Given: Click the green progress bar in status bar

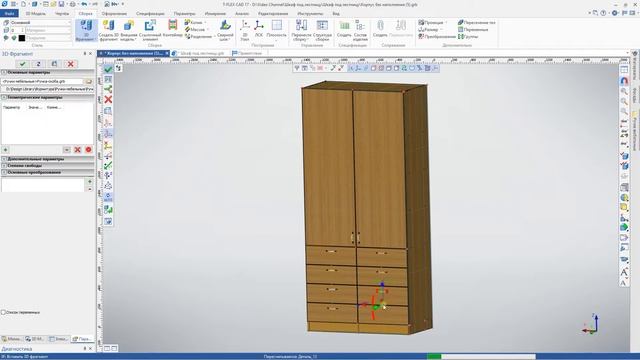Looking at the screenshot, I should 434,356.
